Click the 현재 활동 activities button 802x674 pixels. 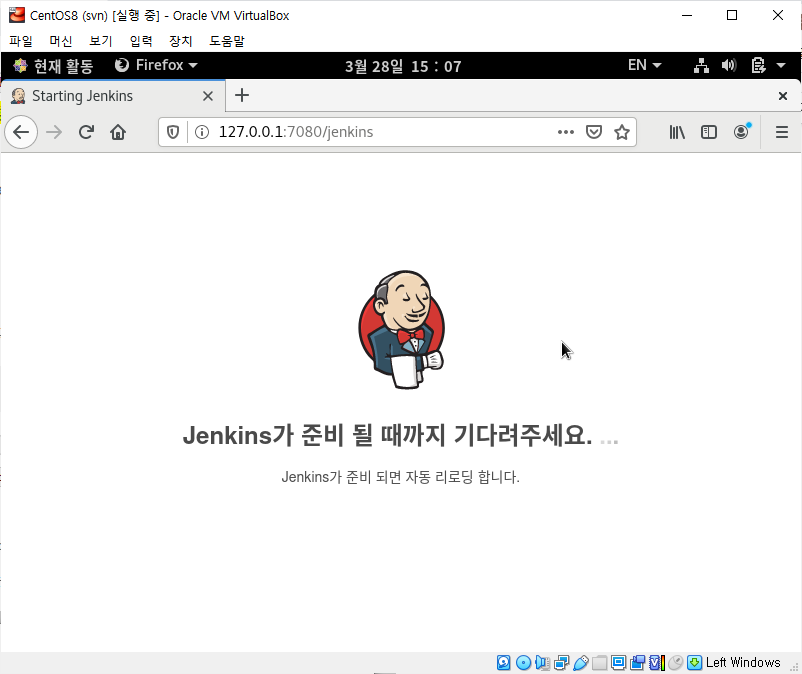(x=53, y=65)
